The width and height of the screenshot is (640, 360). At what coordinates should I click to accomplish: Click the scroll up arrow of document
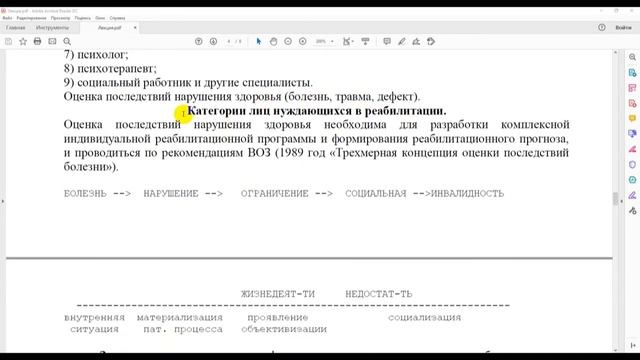pyautogui.click(x=616, y=52)
